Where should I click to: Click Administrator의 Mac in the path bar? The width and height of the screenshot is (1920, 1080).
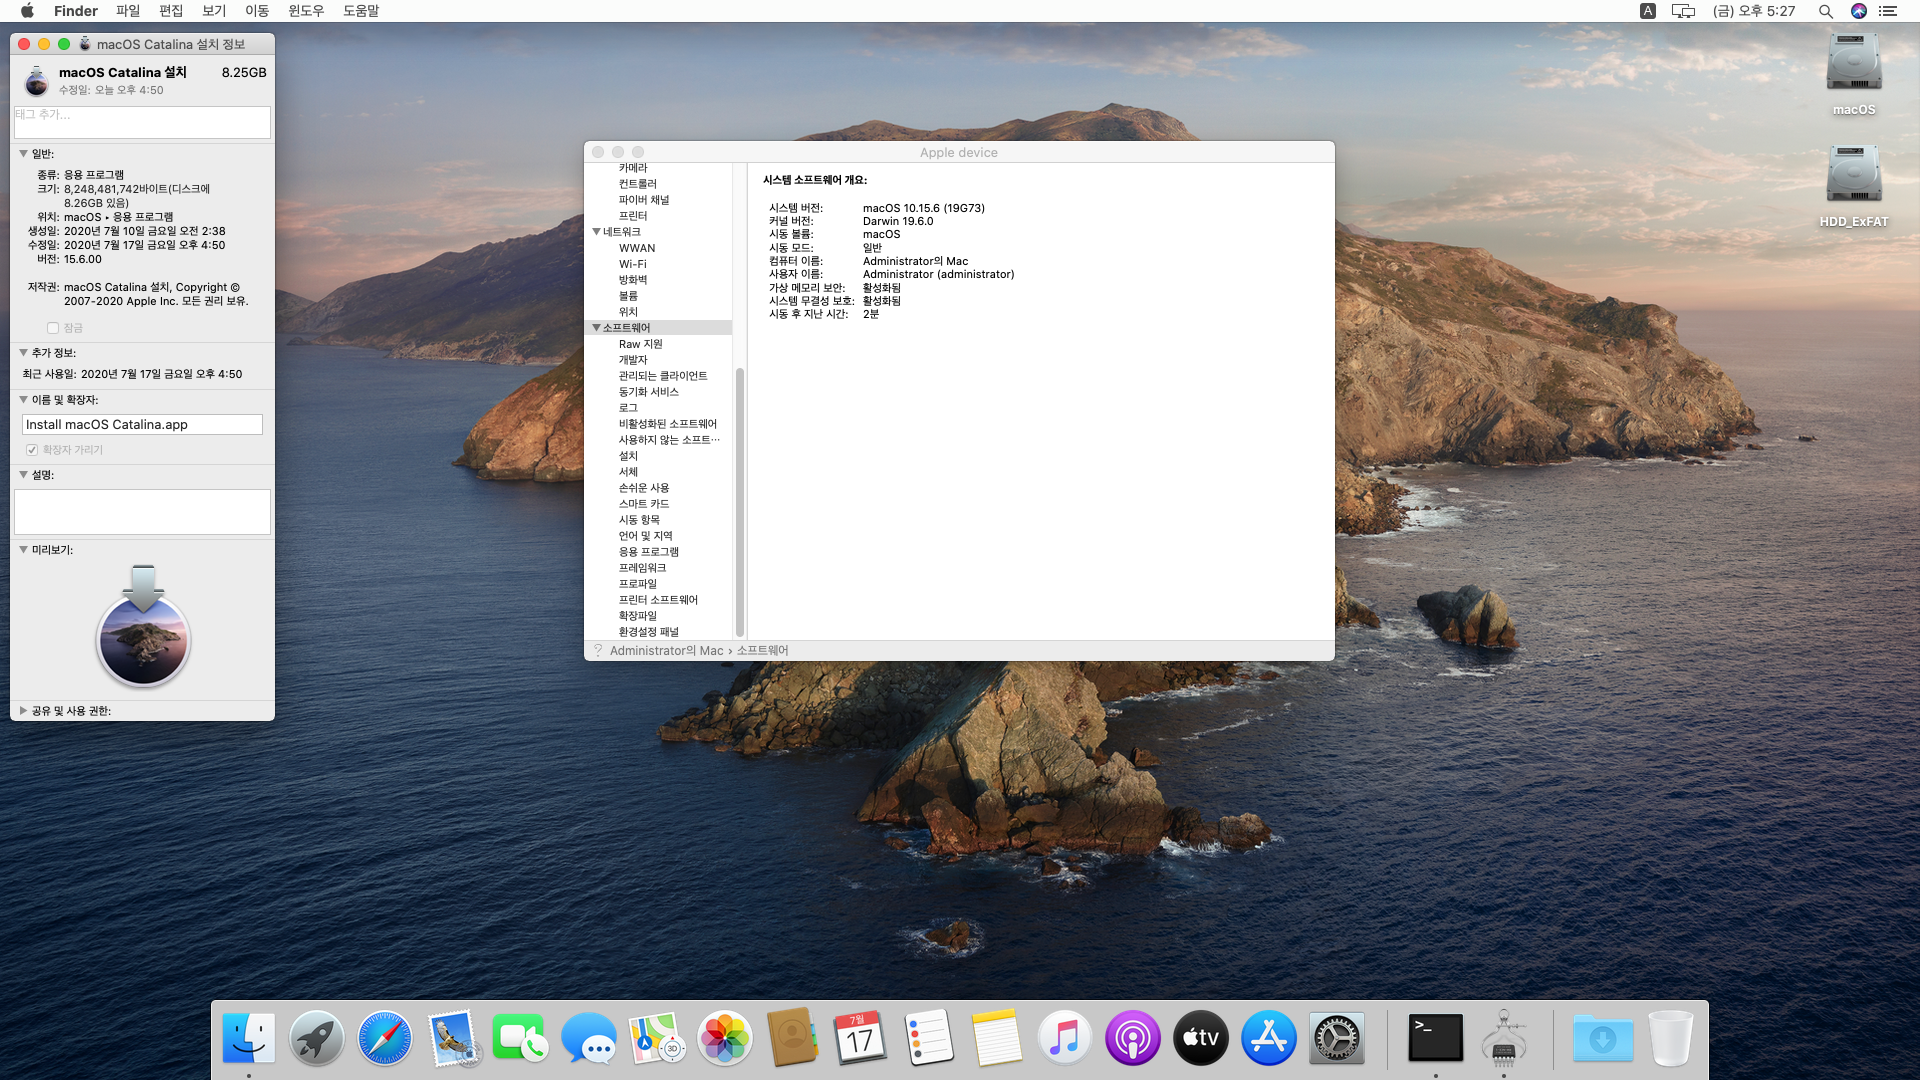(666, 651)
